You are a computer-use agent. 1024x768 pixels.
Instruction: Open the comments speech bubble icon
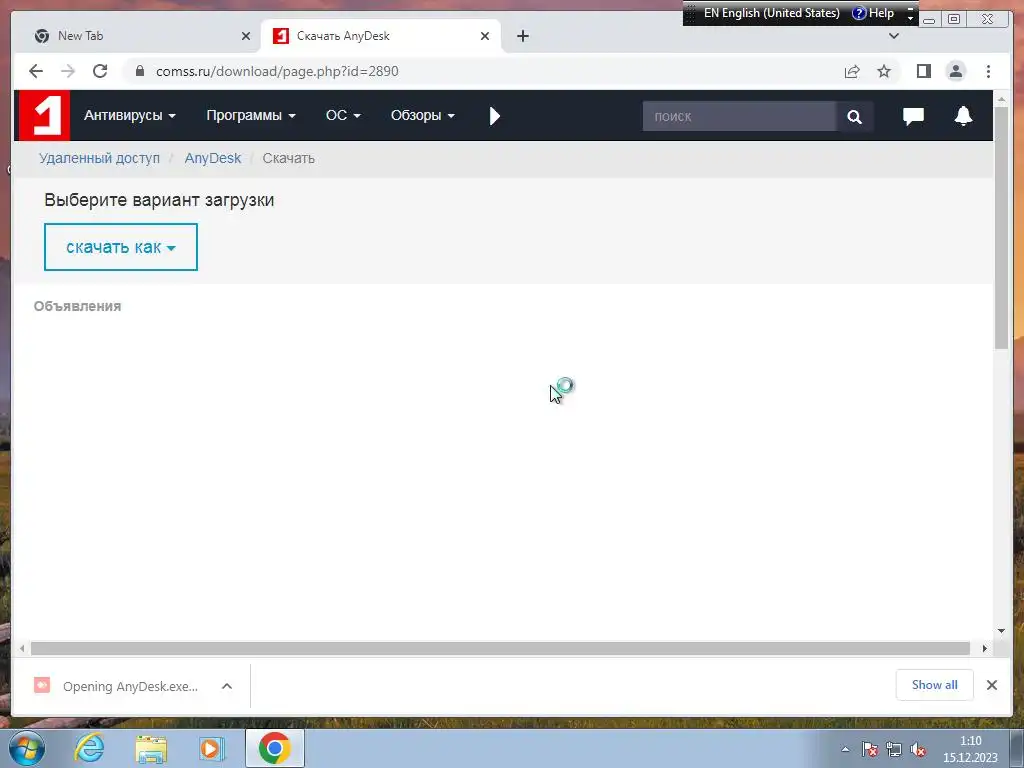point(913,116)
